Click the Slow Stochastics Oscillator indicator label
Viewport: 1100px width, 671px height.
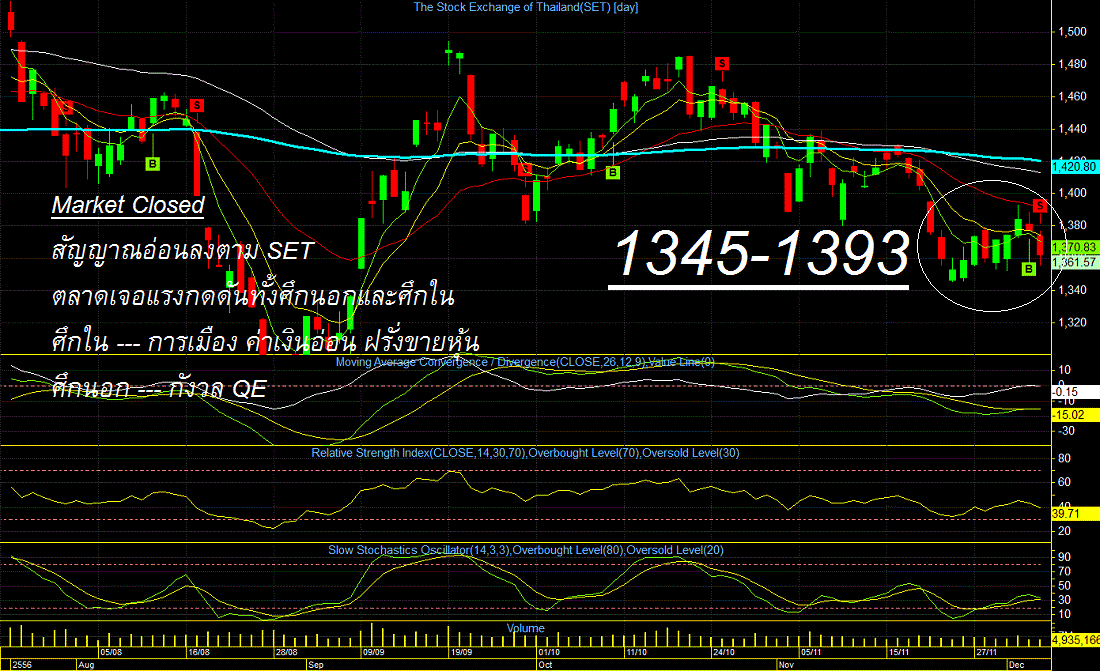pos(525,550)
